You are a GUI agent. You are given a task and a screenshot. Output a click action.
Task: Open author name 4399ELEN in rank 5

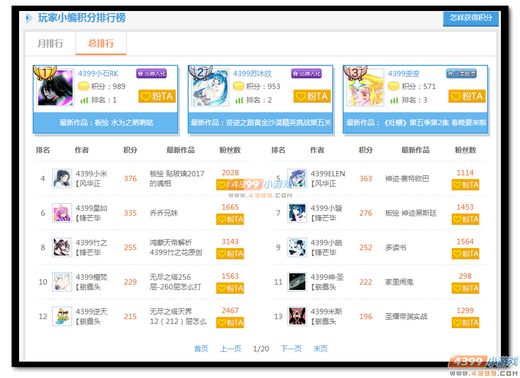coord(328,174)
